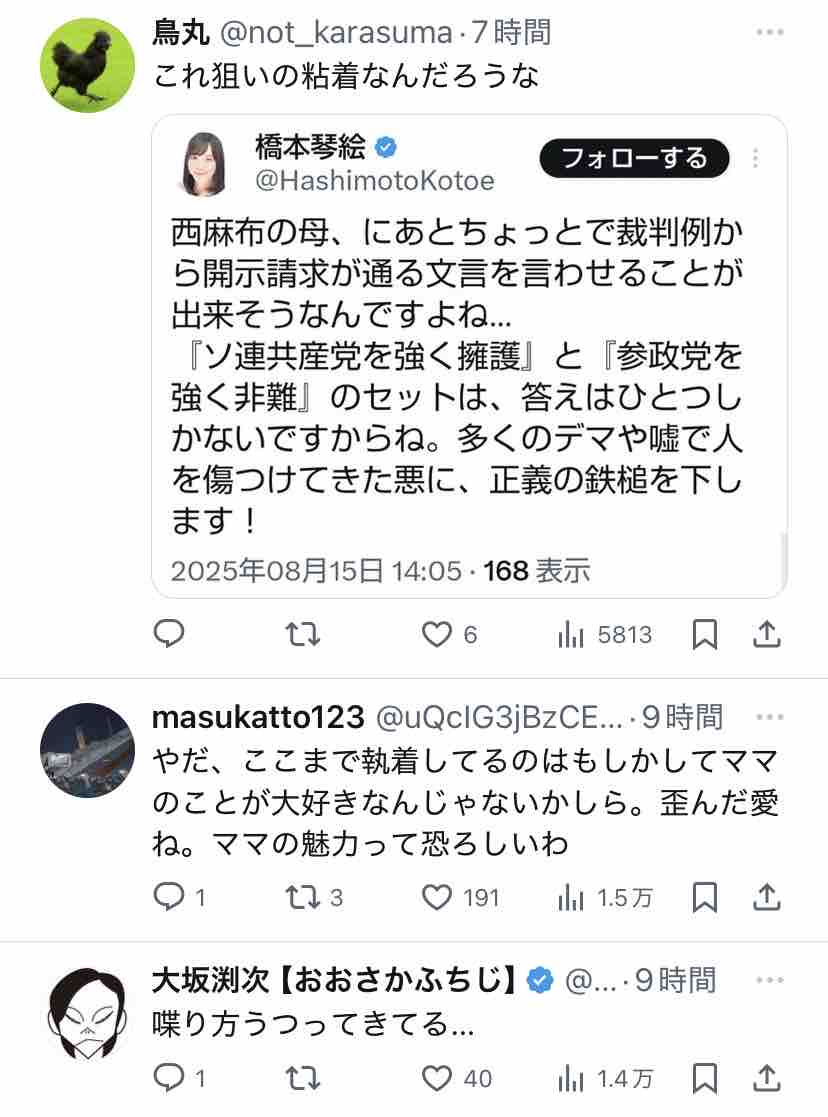Retweet masukatto123's reply

[x=303, y=898]
